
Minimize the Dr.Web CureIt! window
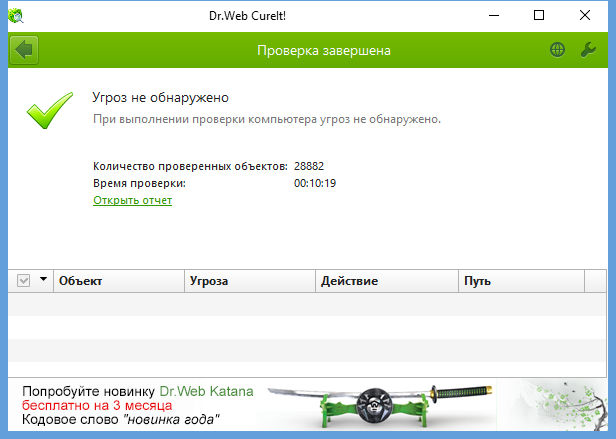pos(494,16)
